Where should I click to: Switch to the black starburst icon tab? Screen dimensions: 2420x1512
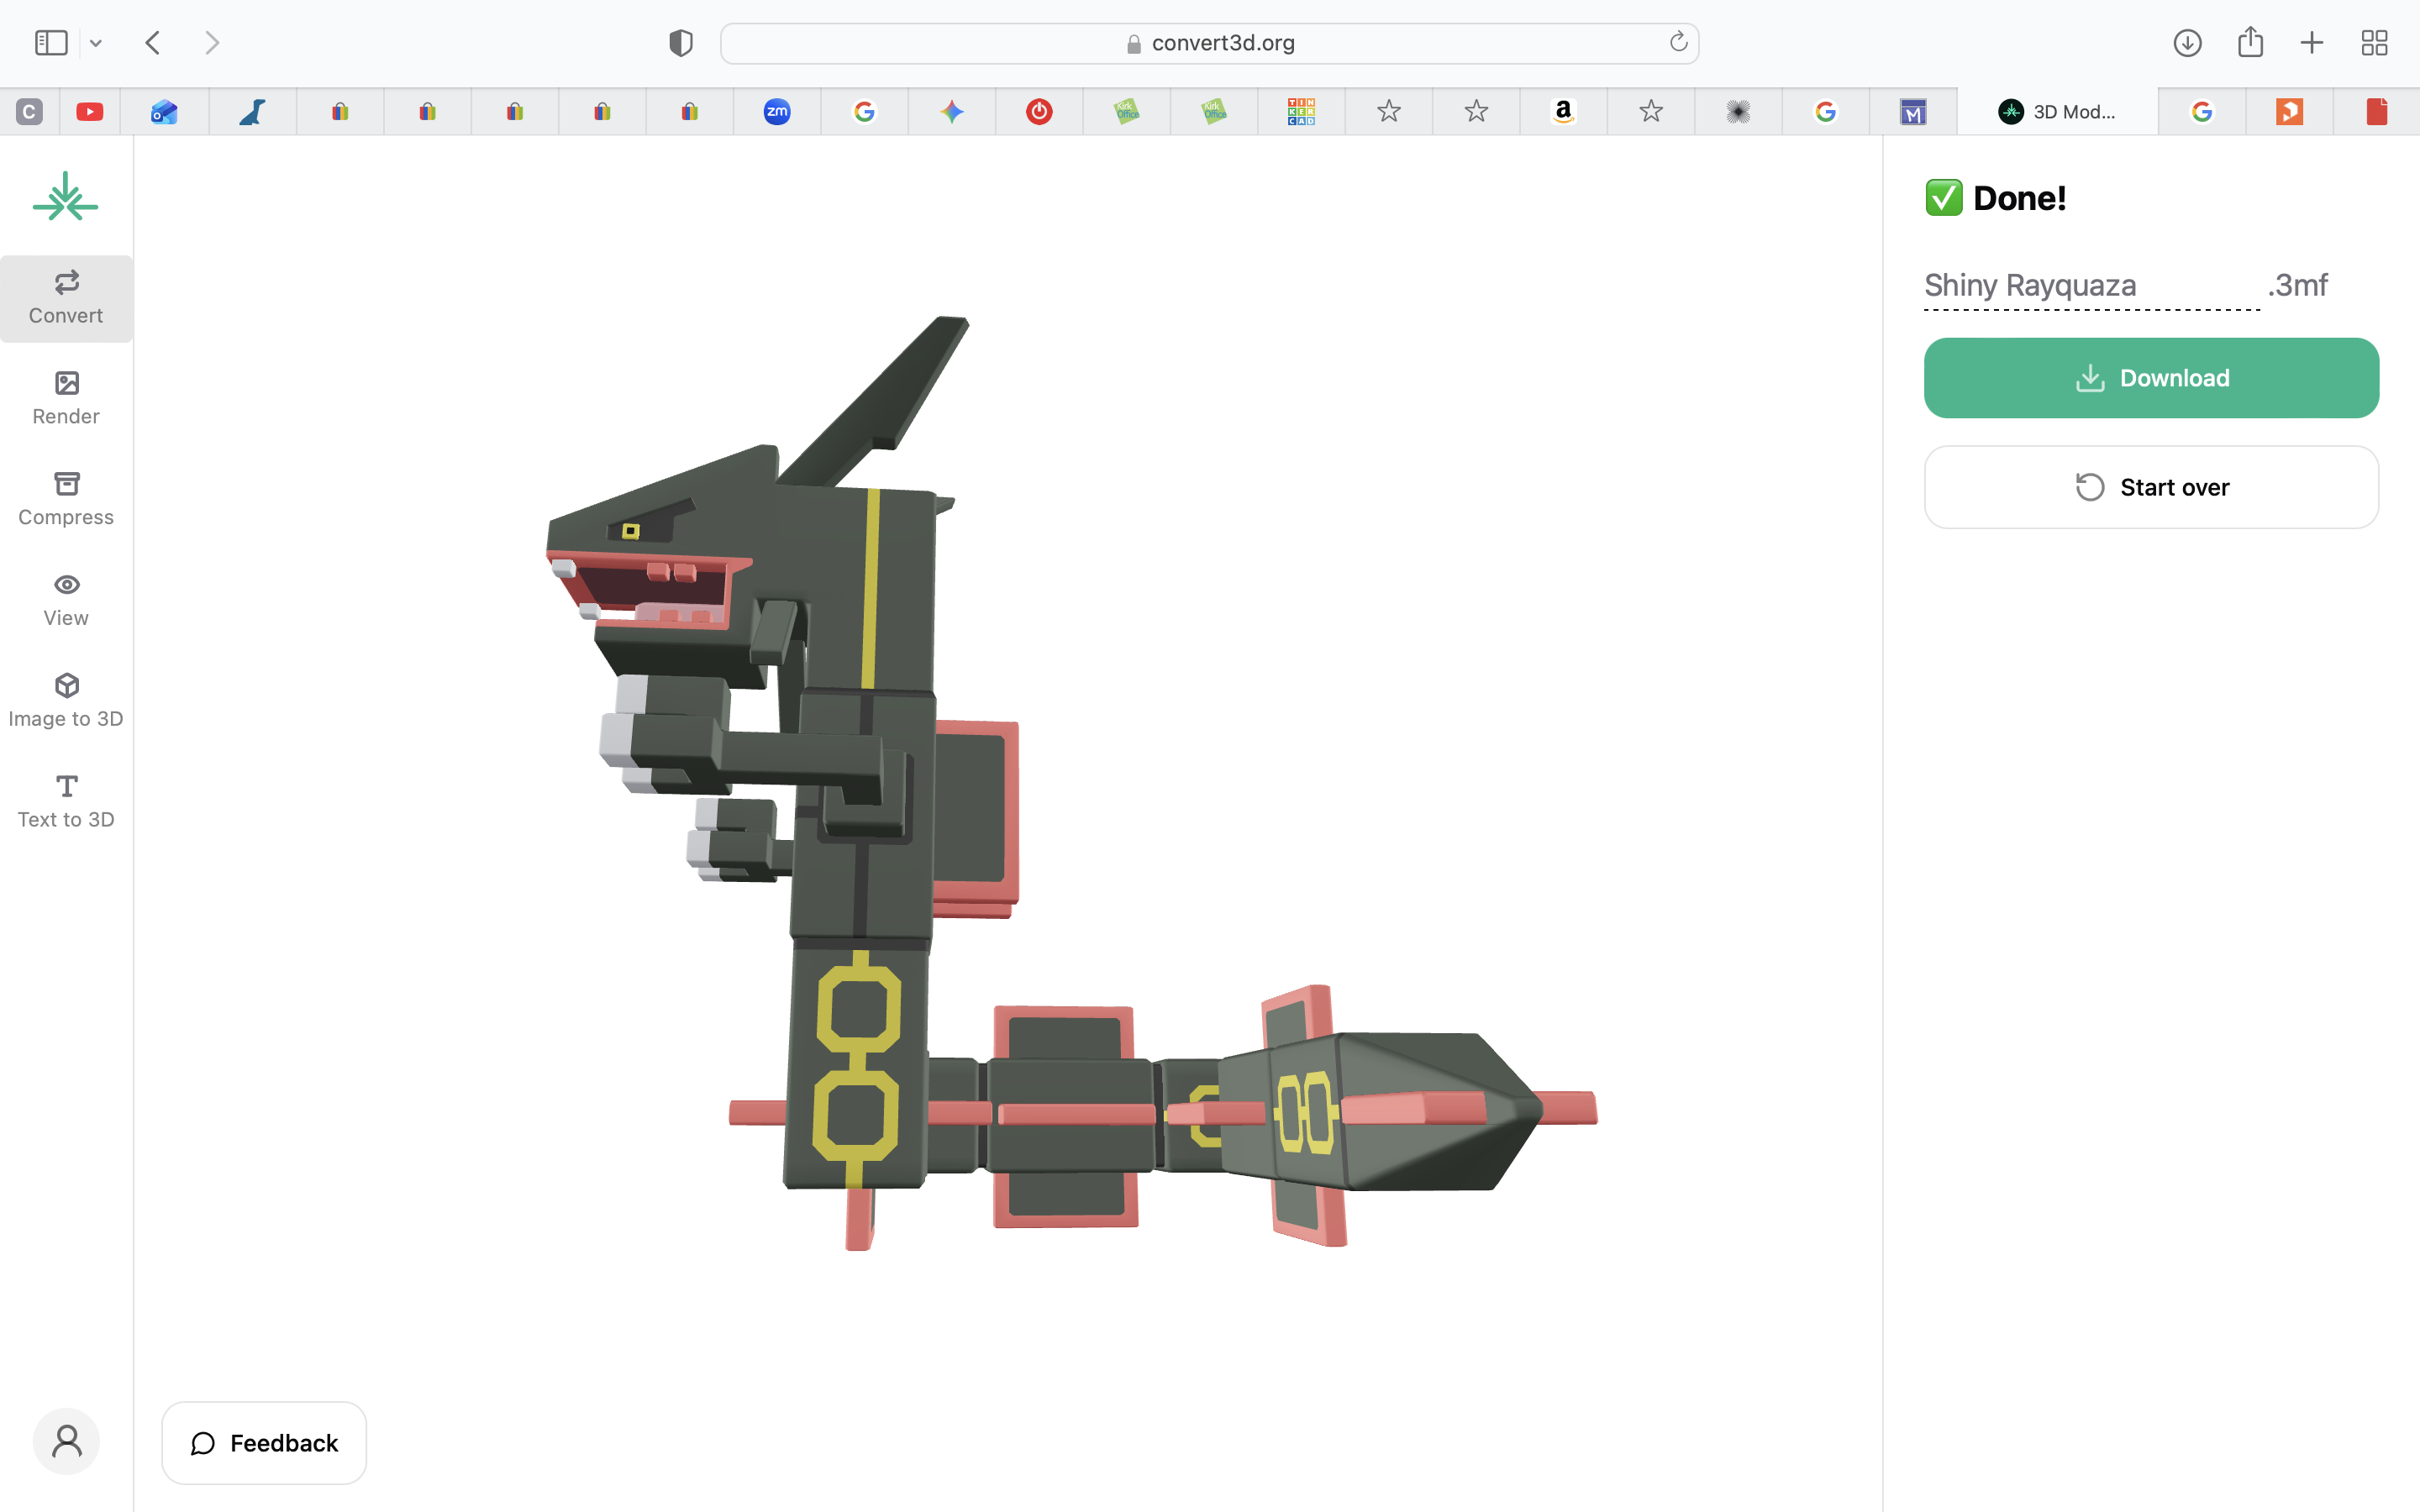click(x=1738, y=112)
